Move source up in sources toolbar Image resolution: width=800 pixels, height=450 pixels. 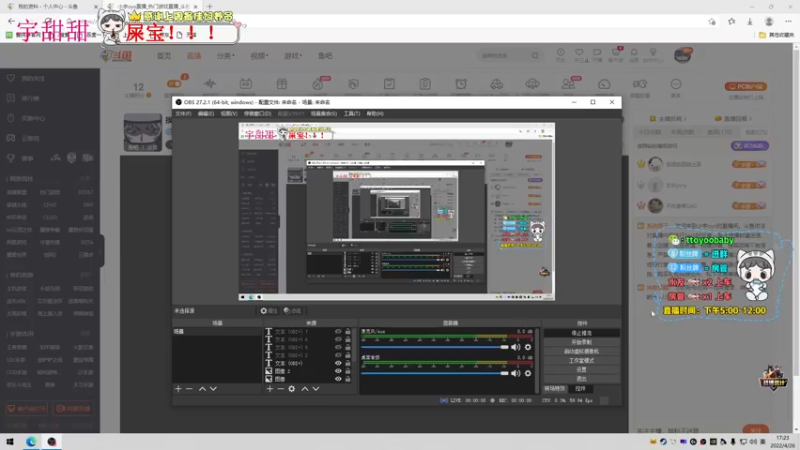305,389
